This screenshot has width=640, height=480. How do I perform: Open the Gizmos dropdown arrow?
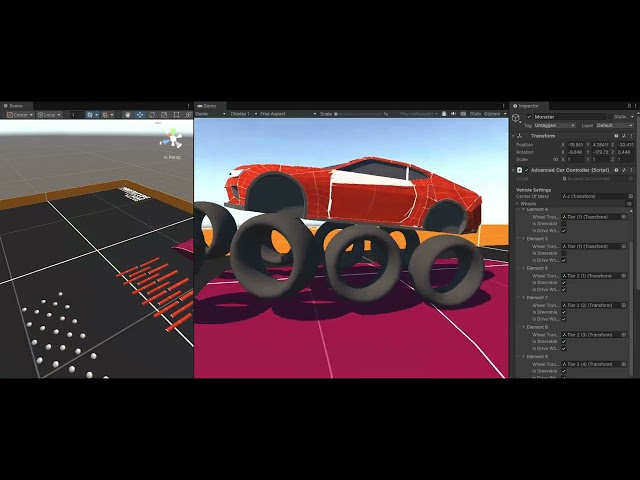505,114
